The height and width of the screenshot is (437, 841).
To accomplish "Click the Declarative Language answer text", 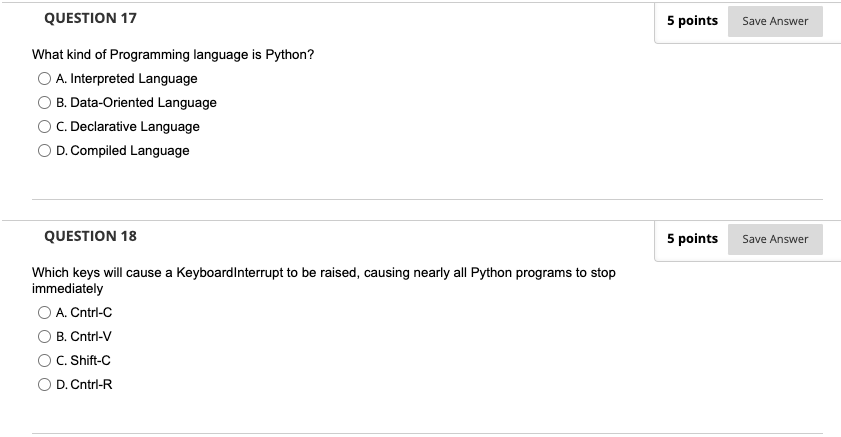I will [135, 127].
